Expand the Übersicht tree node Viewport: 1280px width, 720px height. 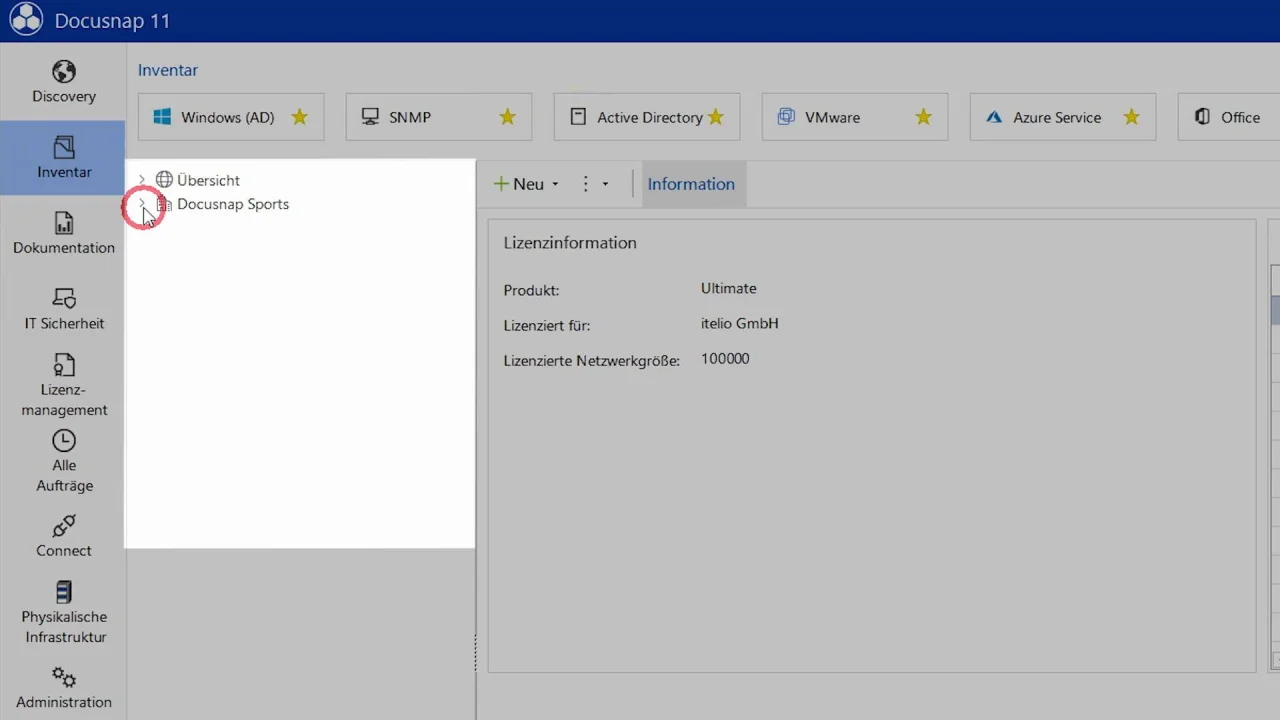click(141, 180)
